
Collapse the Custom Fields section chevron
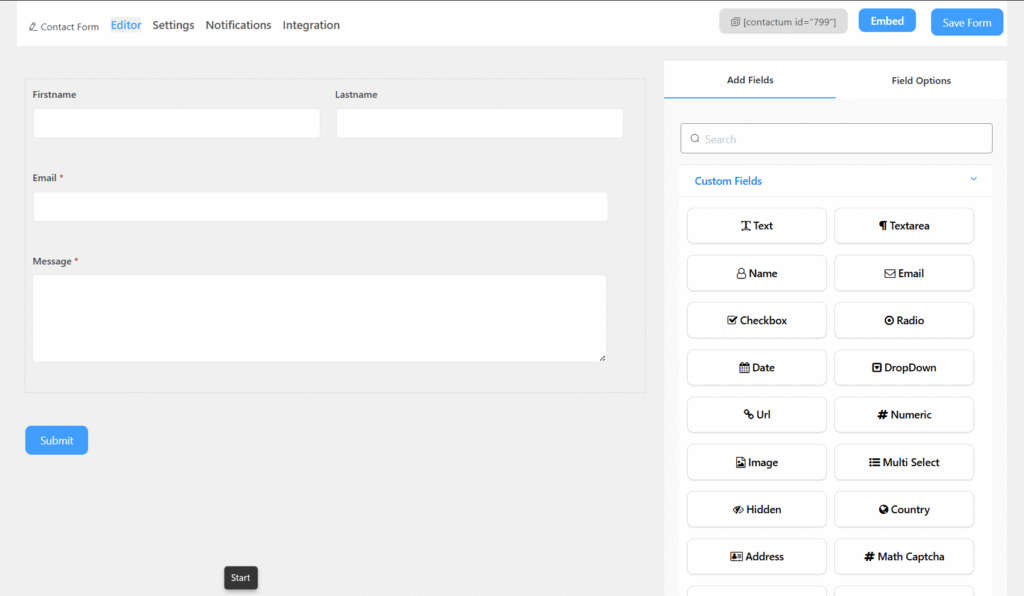(973, 180)
